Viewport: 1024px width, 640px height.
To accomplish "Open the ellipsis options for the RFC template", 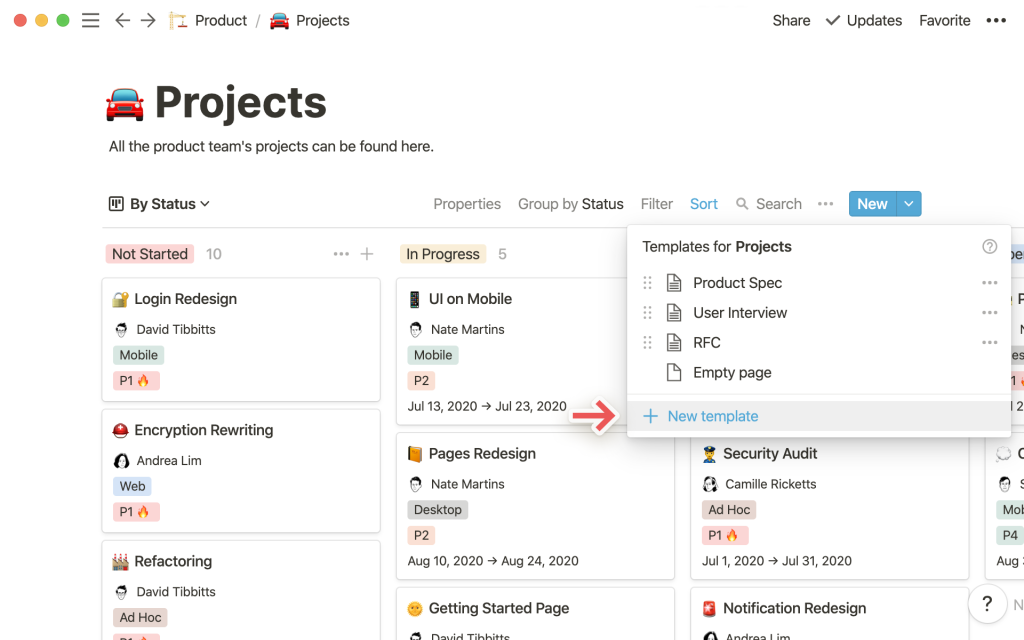I will coord(989,342).
